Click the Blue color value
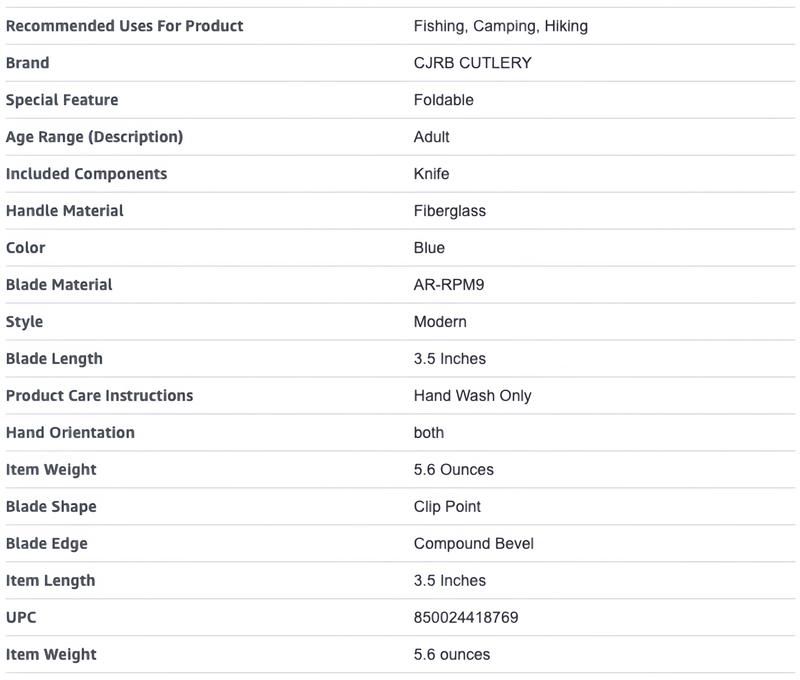This screenshot has width=800, height=680. tap(429, 248)
